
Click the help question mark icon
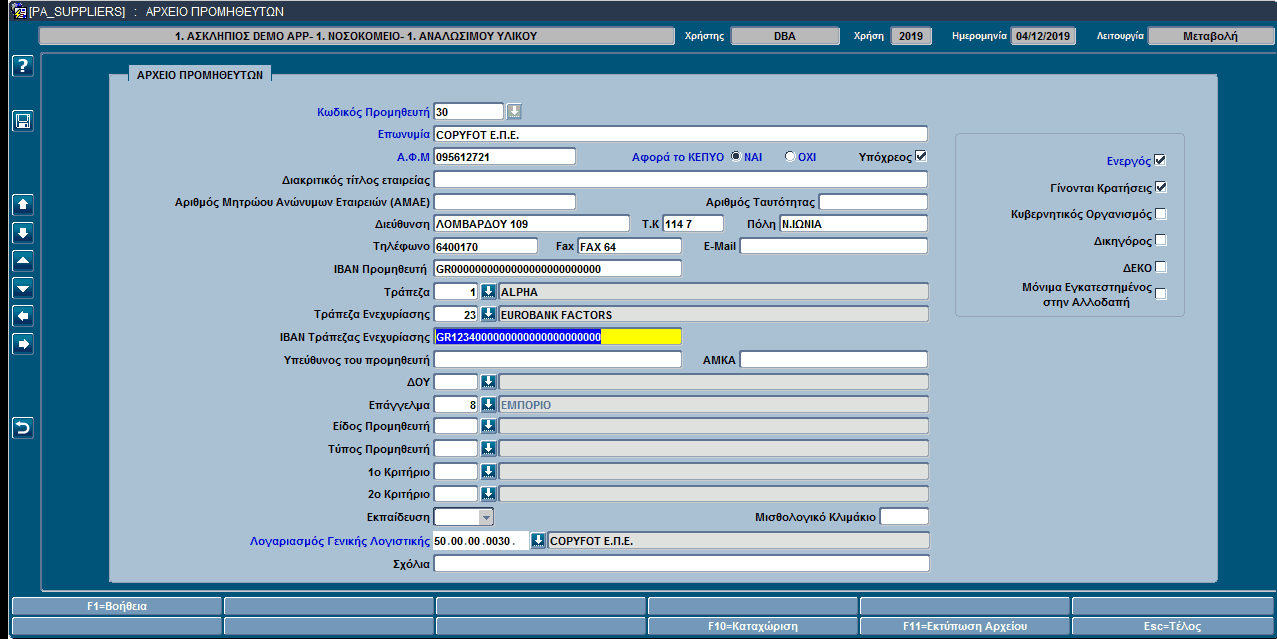pyautogui.click(x=22, y=66)
